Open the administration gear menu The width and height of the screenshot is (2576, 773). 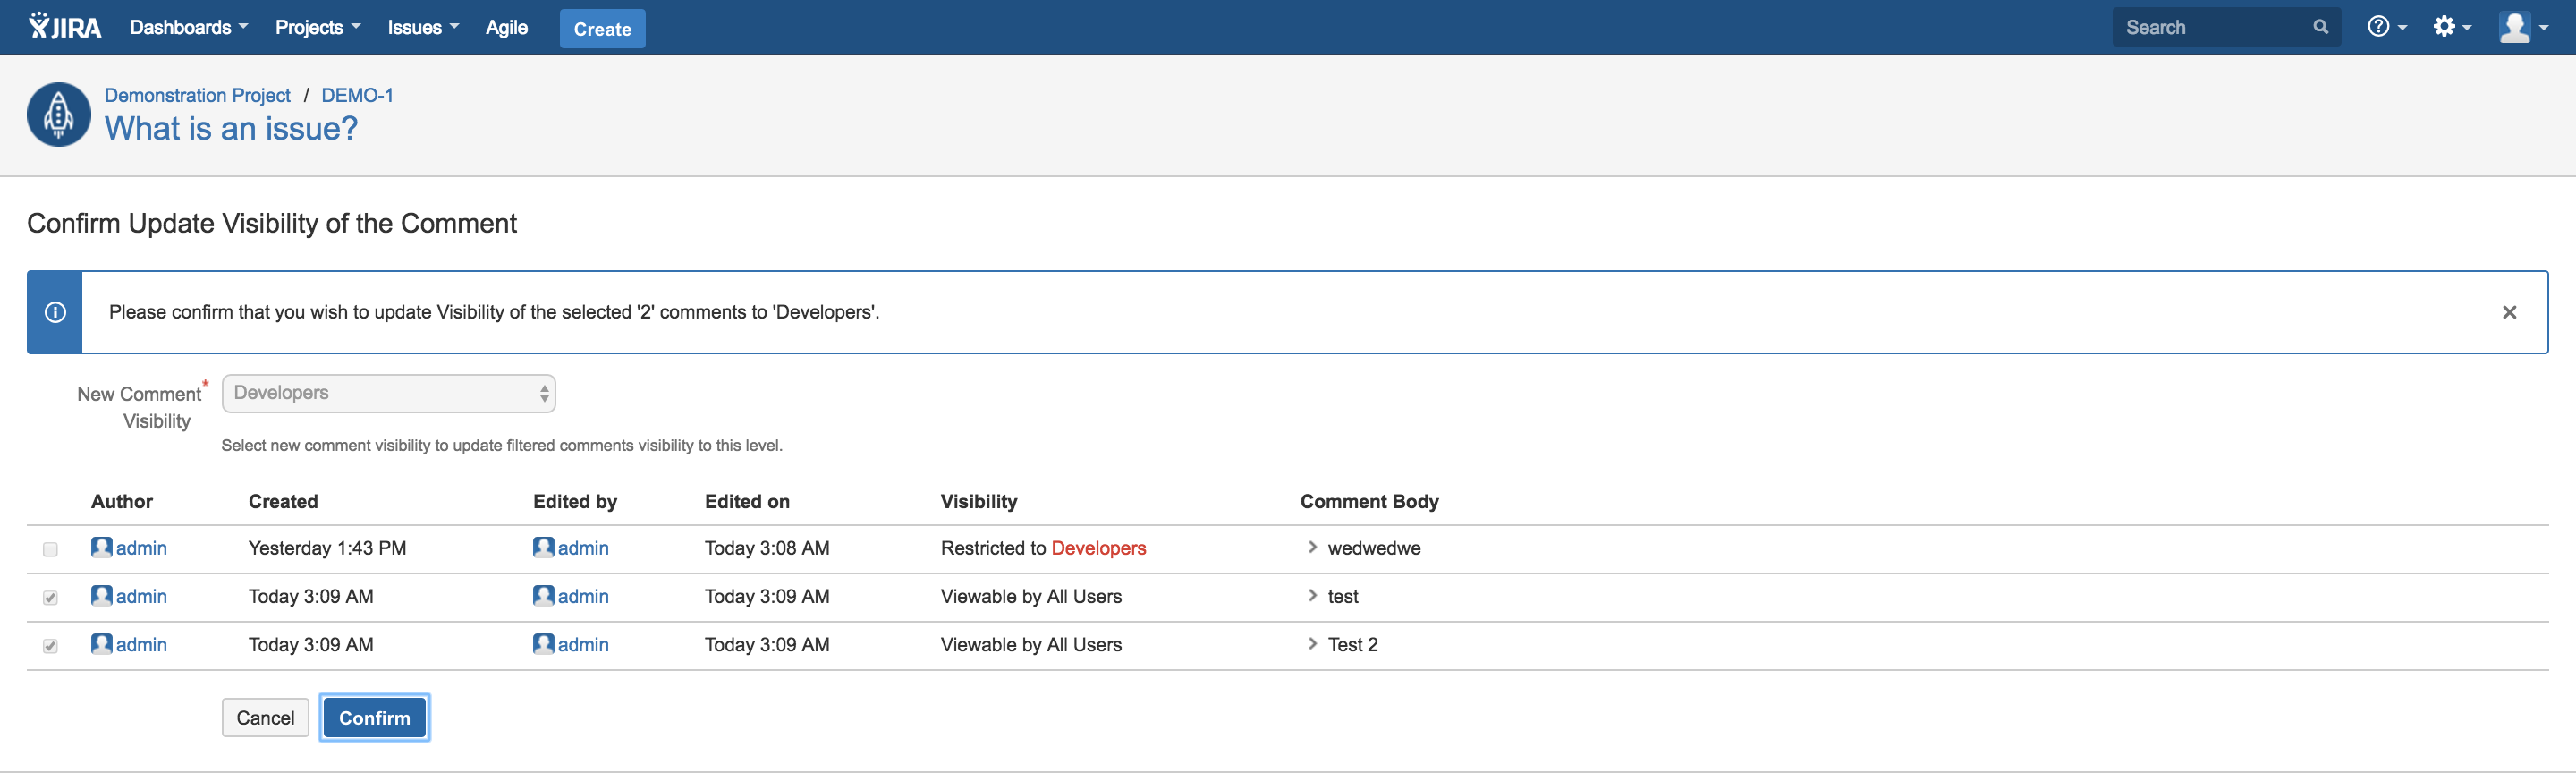[2452, 27]
